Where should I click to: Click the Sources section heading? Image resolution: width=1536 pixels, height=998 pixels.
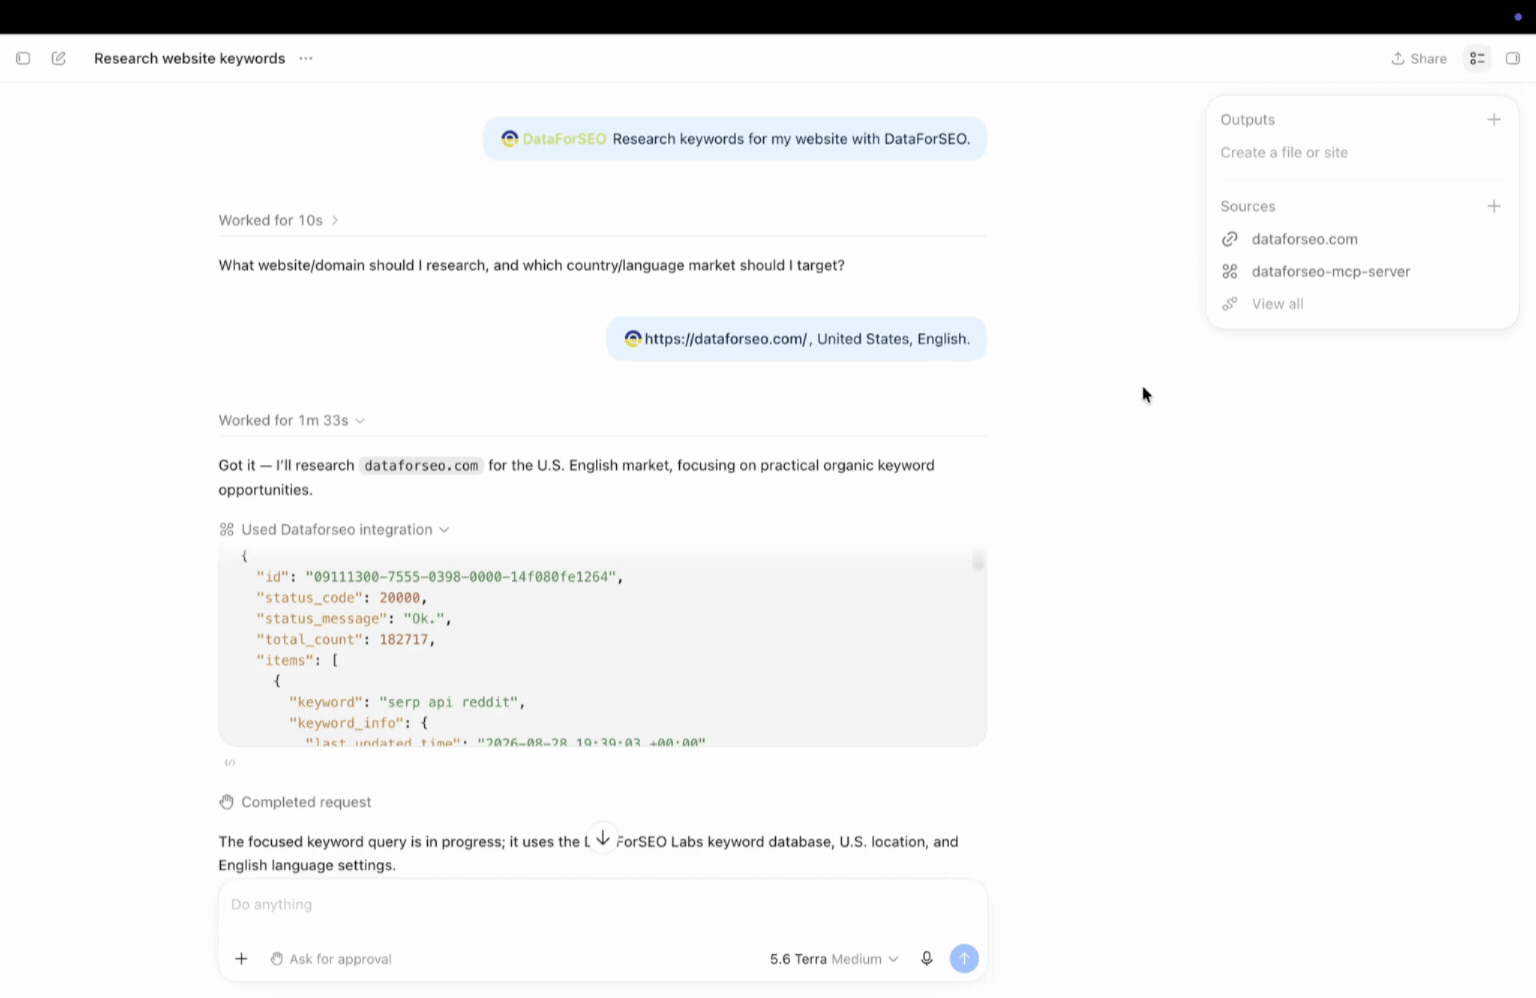(x=1248, y=206)
